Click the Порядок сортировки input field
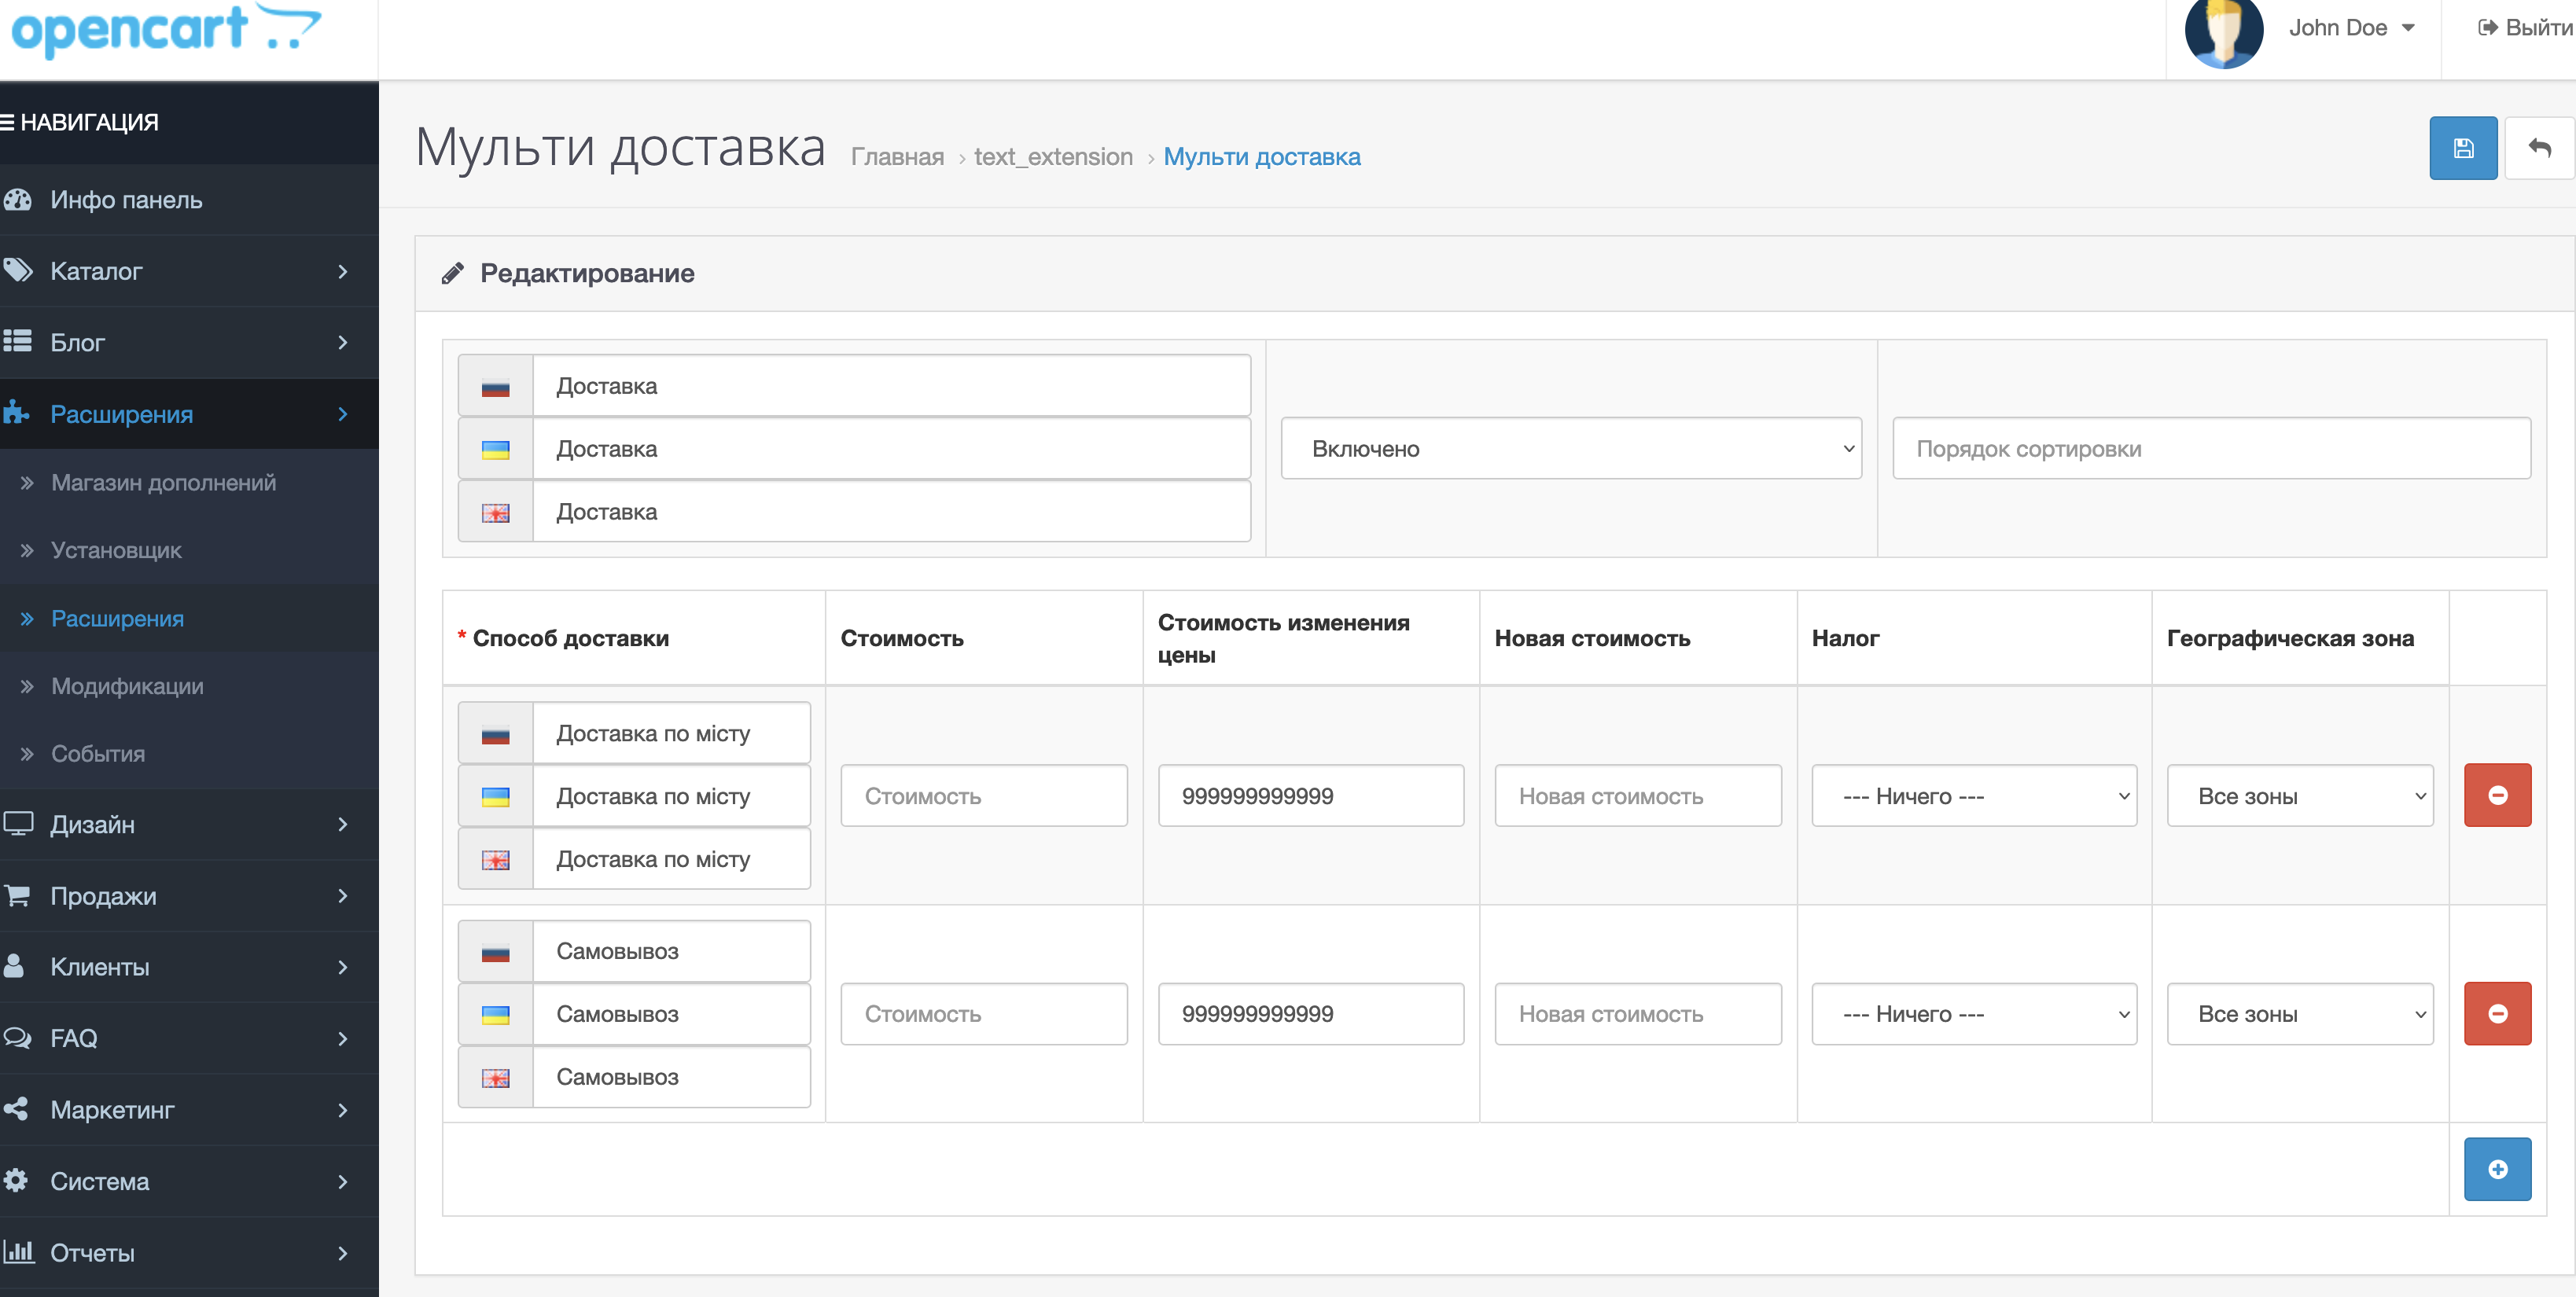2576x1297 pixels. pyautogui.click(x=2210, y=449)
